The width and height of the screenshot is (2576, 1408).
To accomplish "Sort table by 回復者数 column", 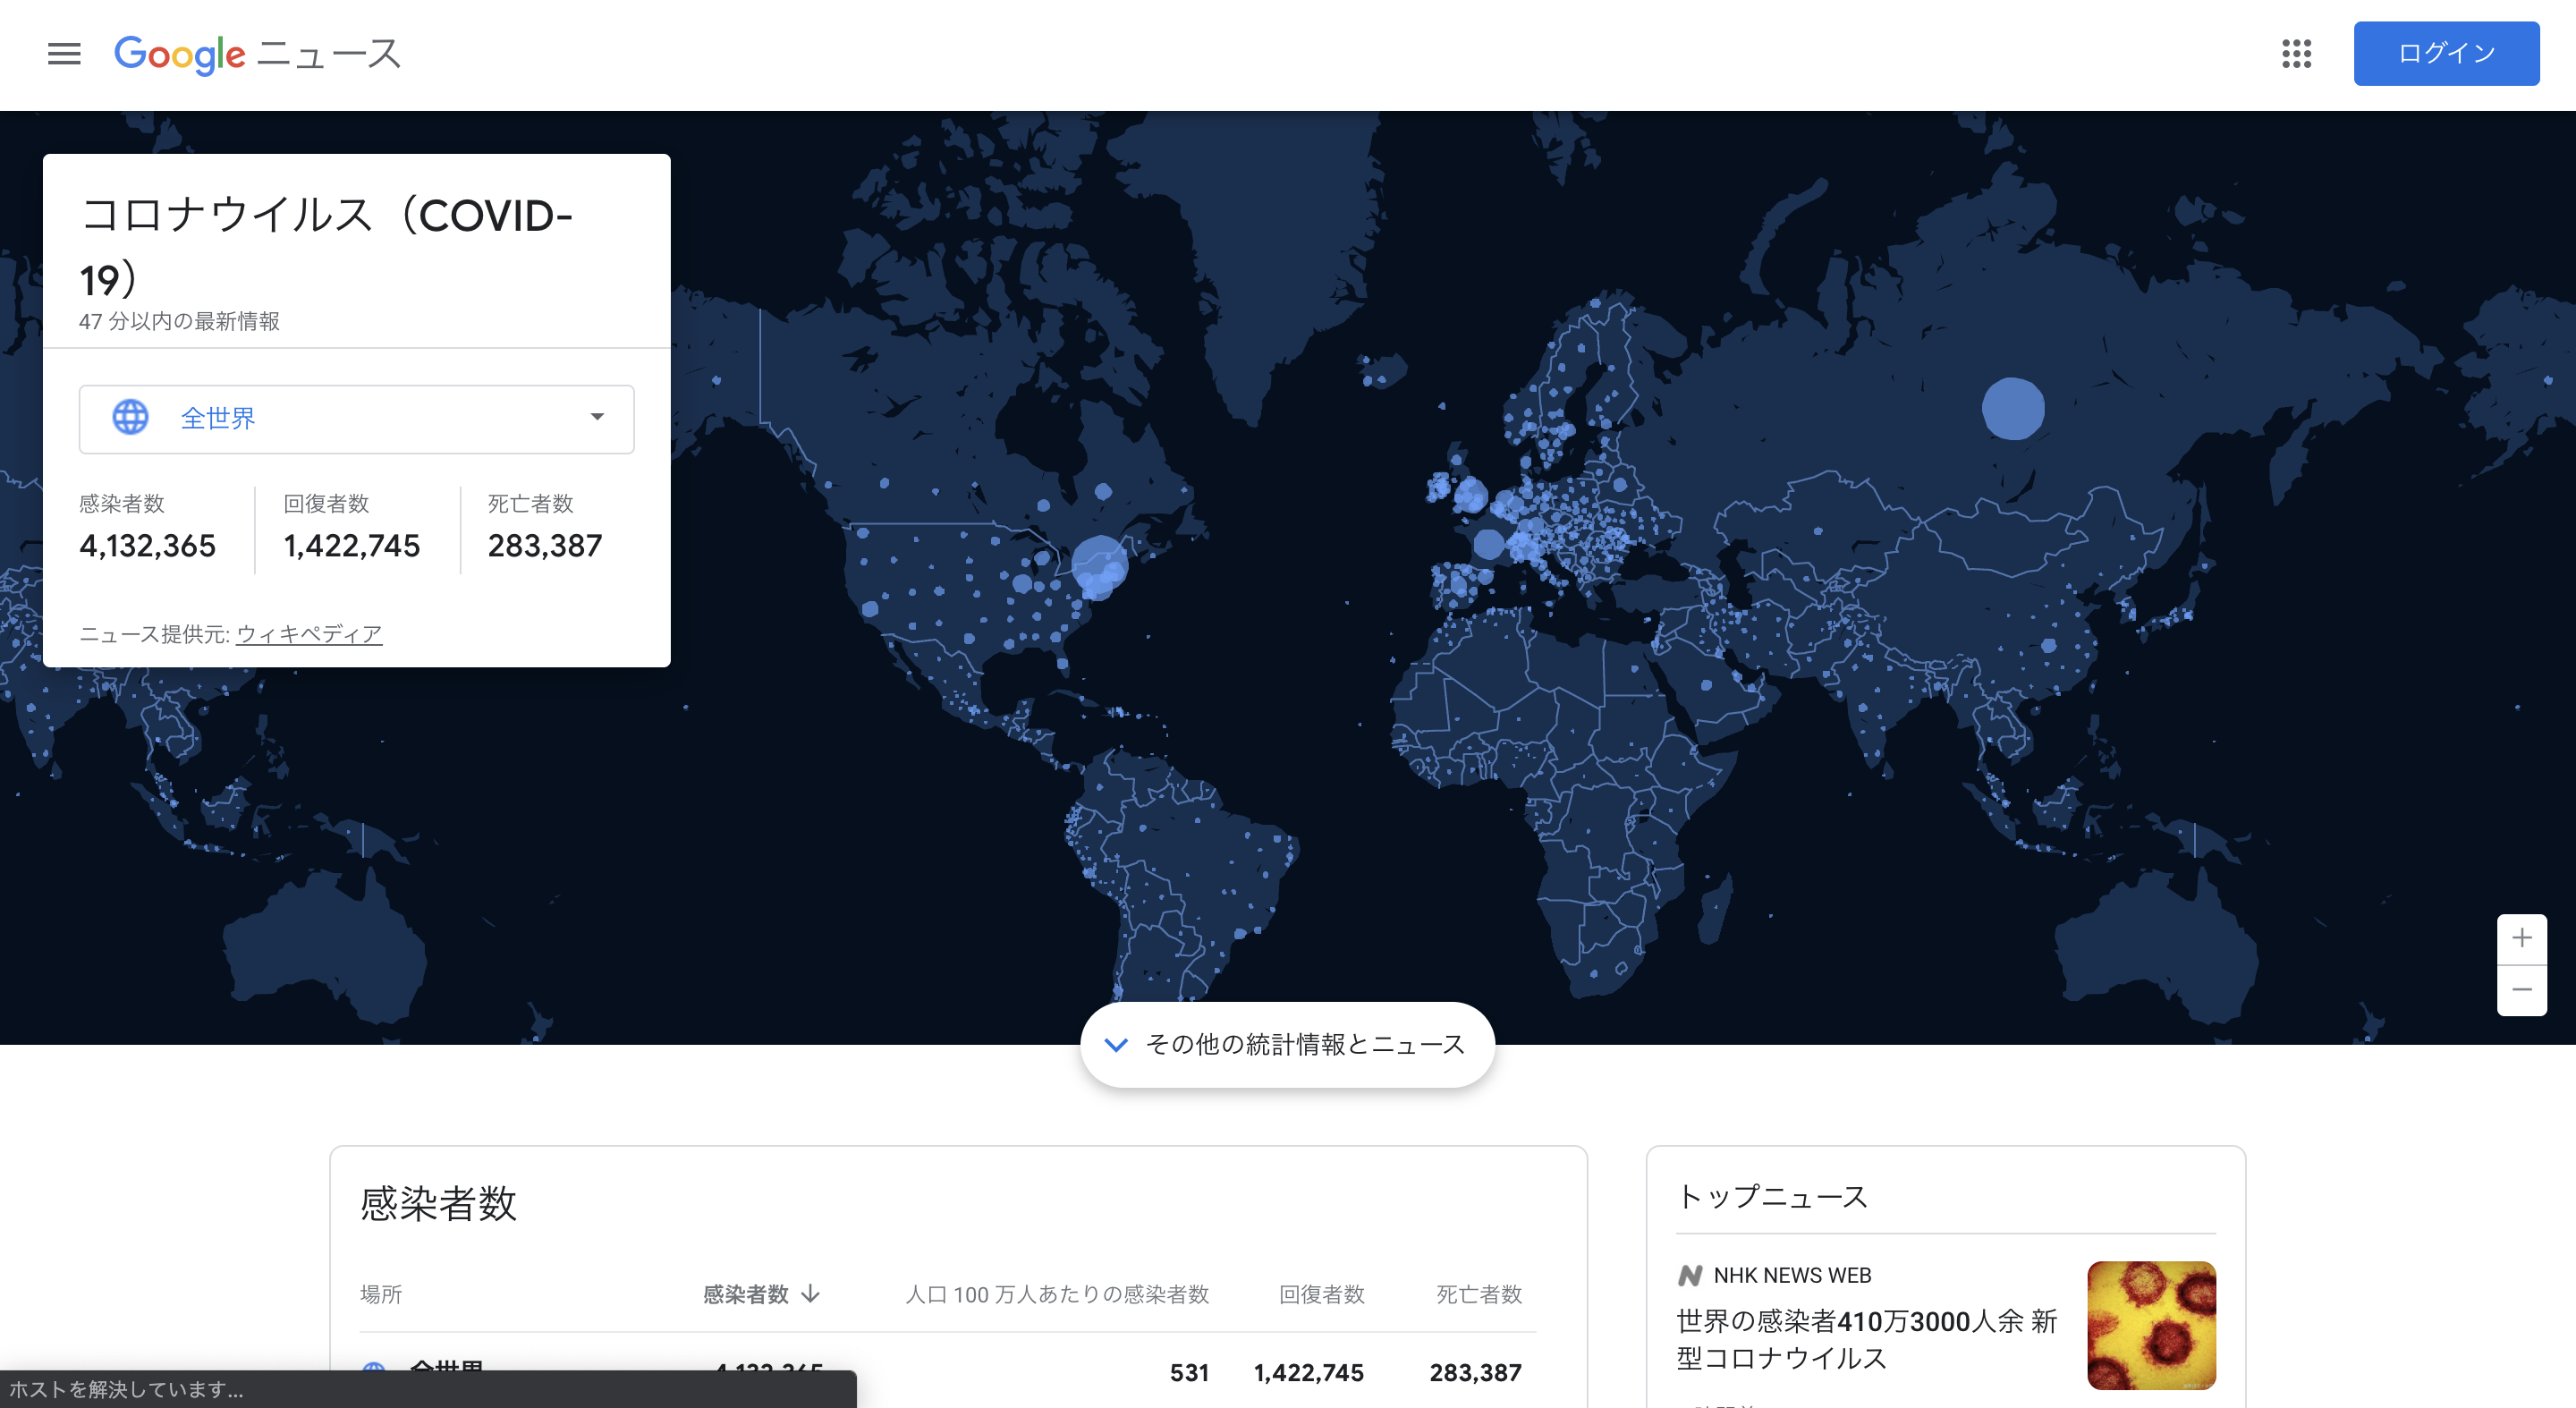I will [1321, 1294].
